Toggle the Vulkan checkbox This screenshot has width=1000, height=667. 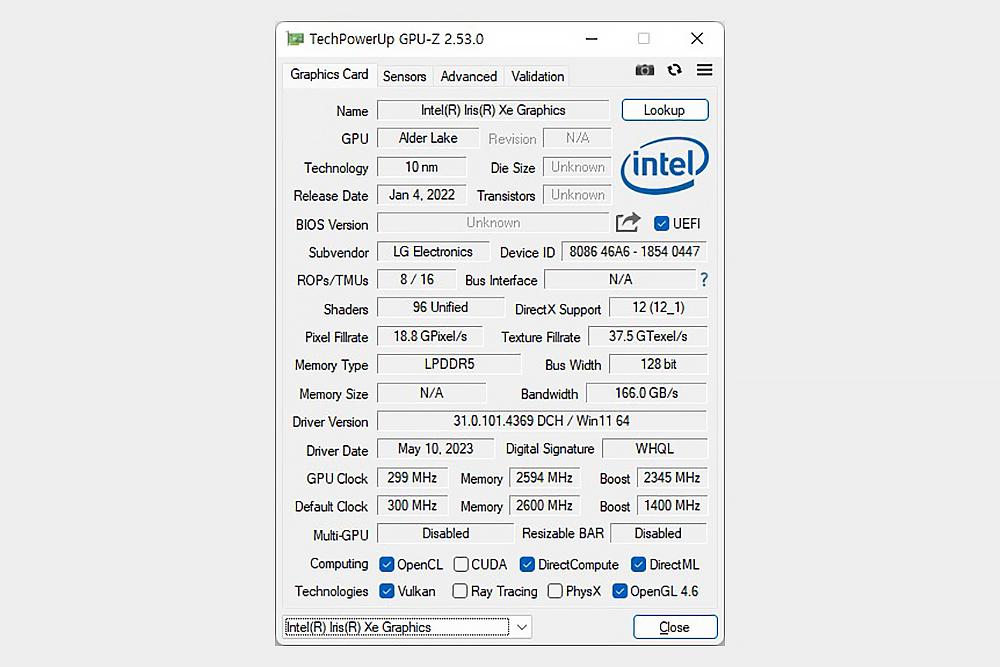point(386,591)
